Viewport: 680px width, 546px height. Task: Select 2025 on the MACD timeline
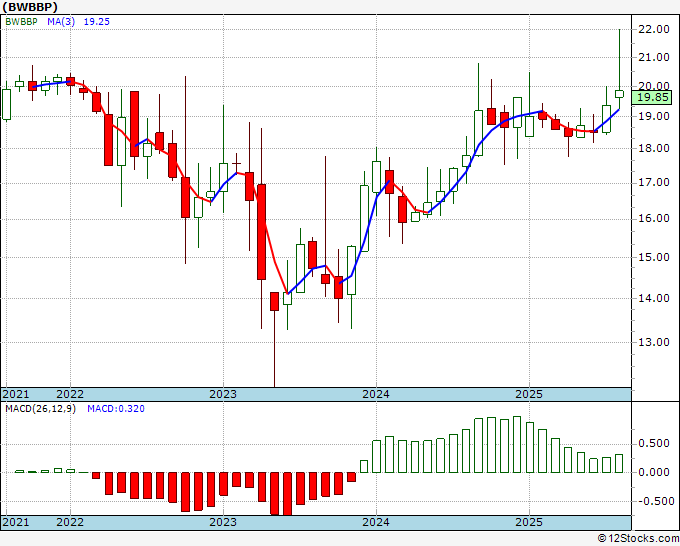point(529,522)
